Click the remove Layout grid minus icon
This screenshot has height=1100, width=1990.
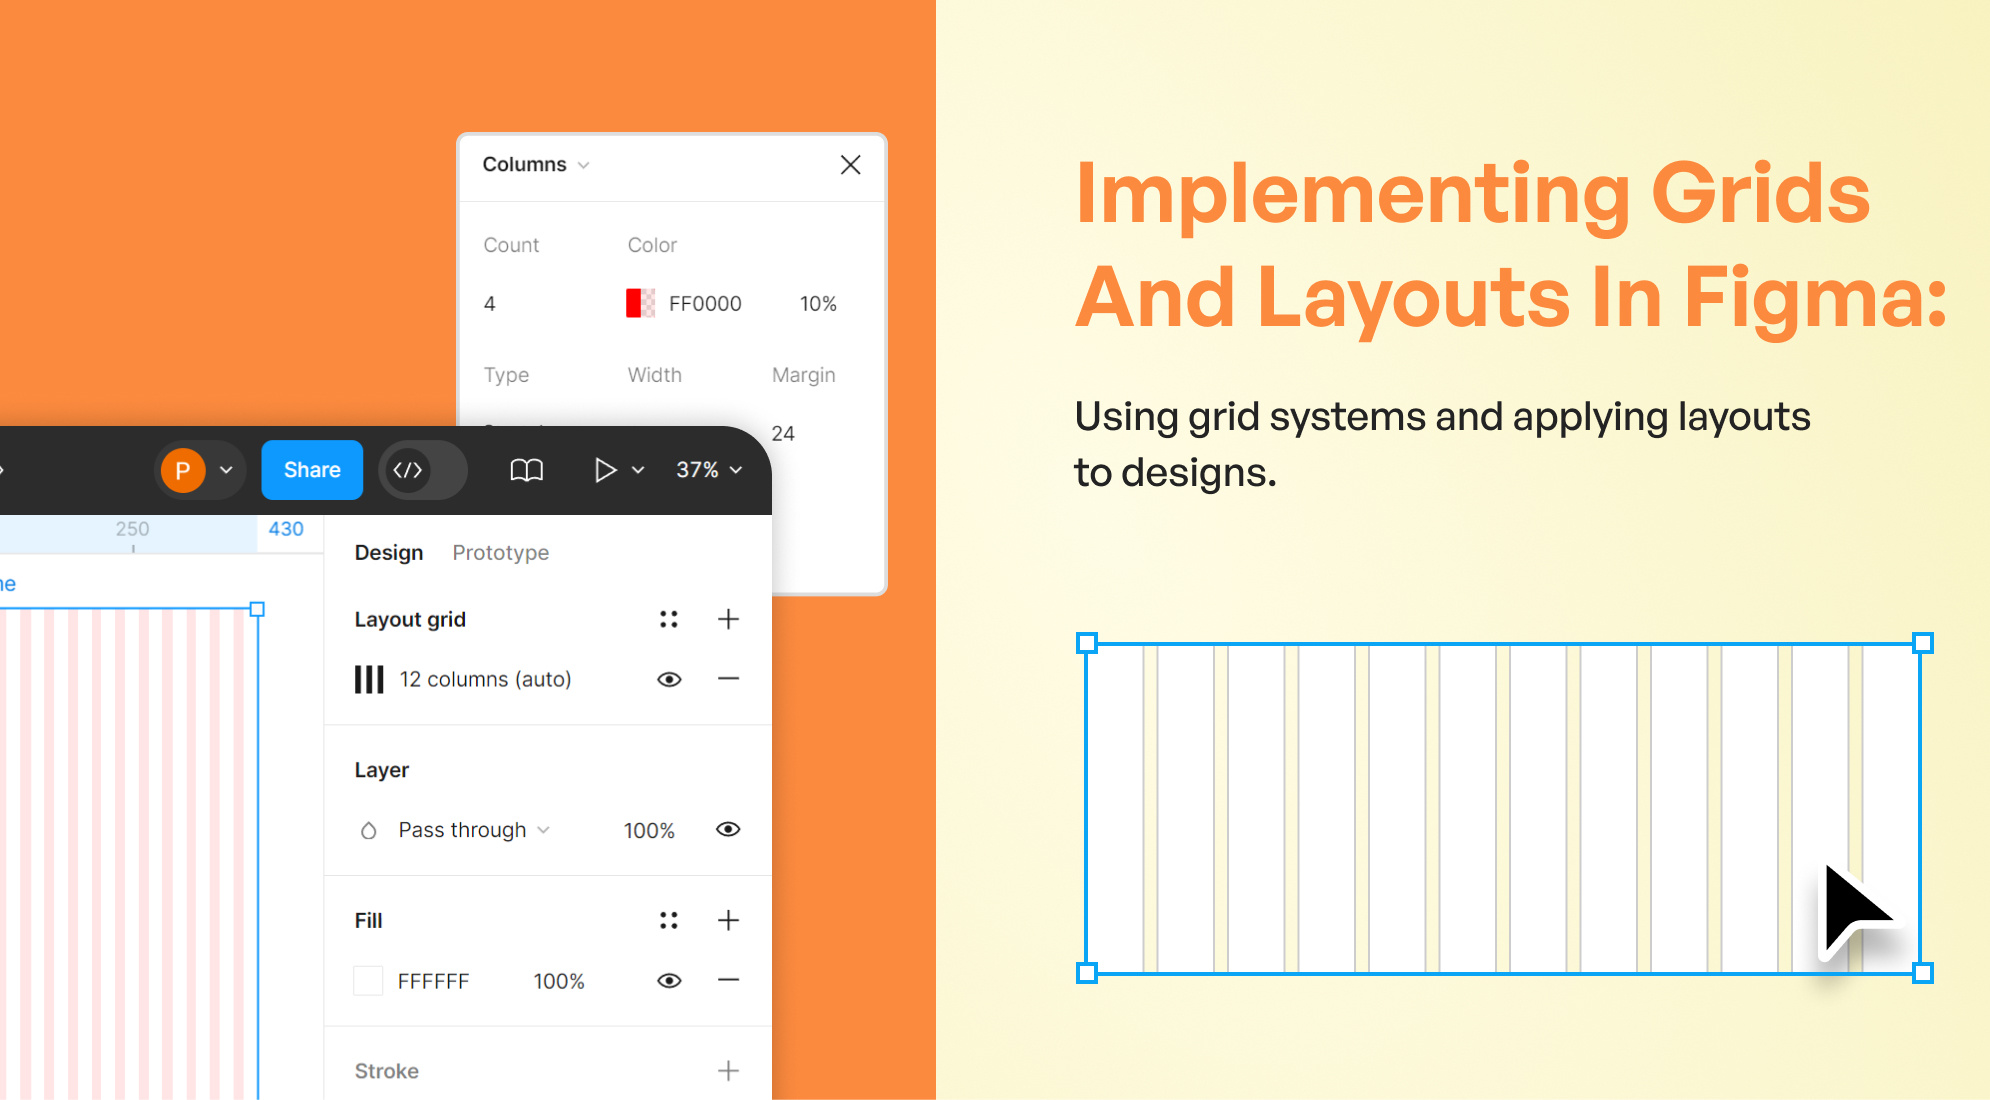pos(729,677)
